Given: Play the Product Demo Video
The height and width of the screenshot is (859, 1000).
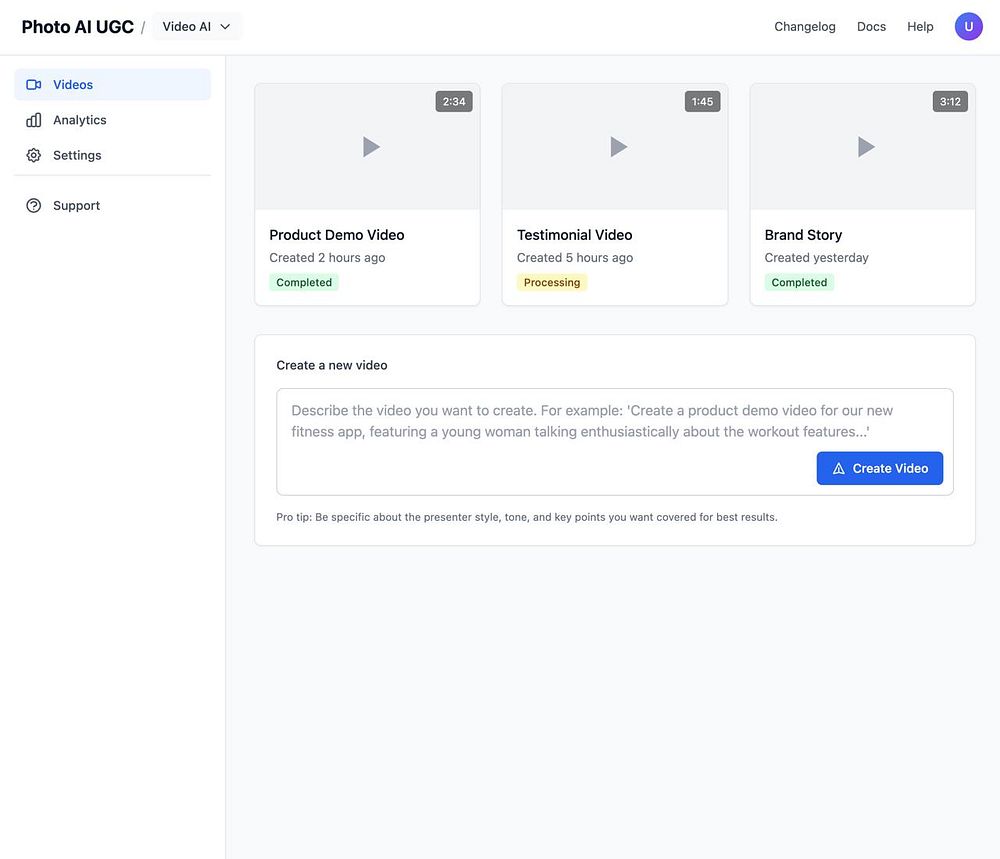Looking at the screenshot, I should 370,147.
